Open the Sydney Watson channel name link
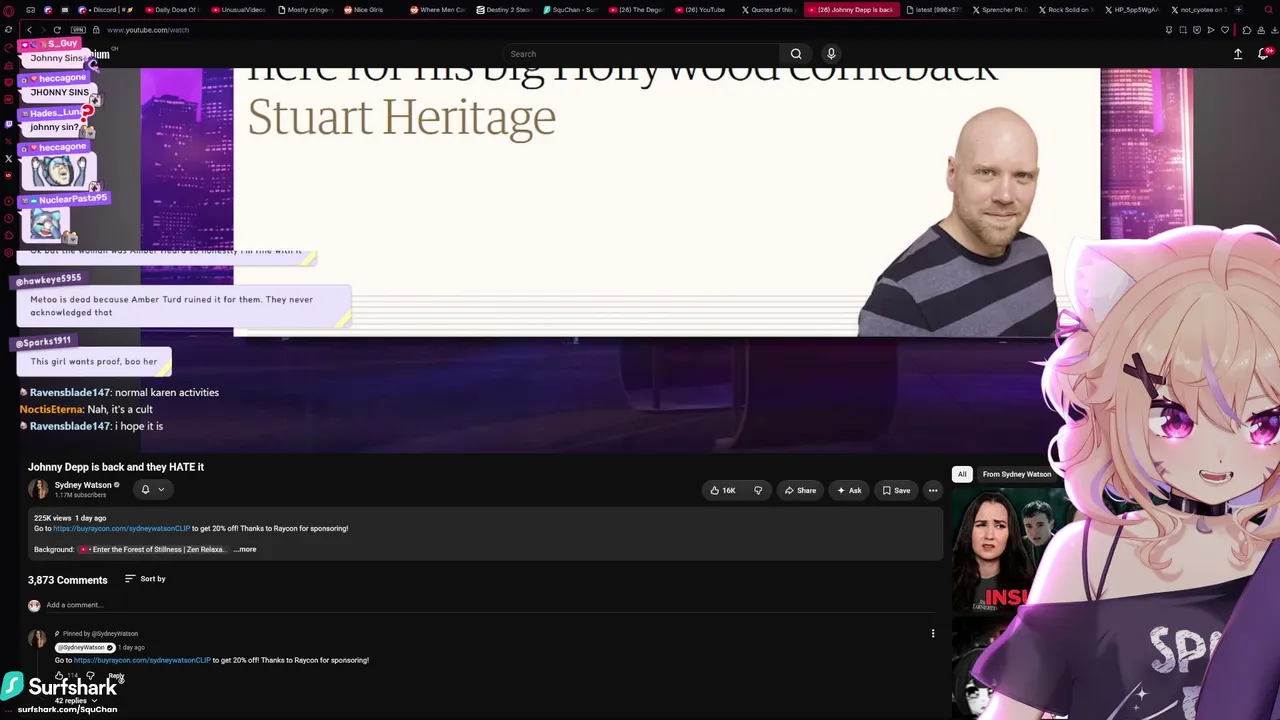The height and width of the screenshot is (720, 1280). 83,485
